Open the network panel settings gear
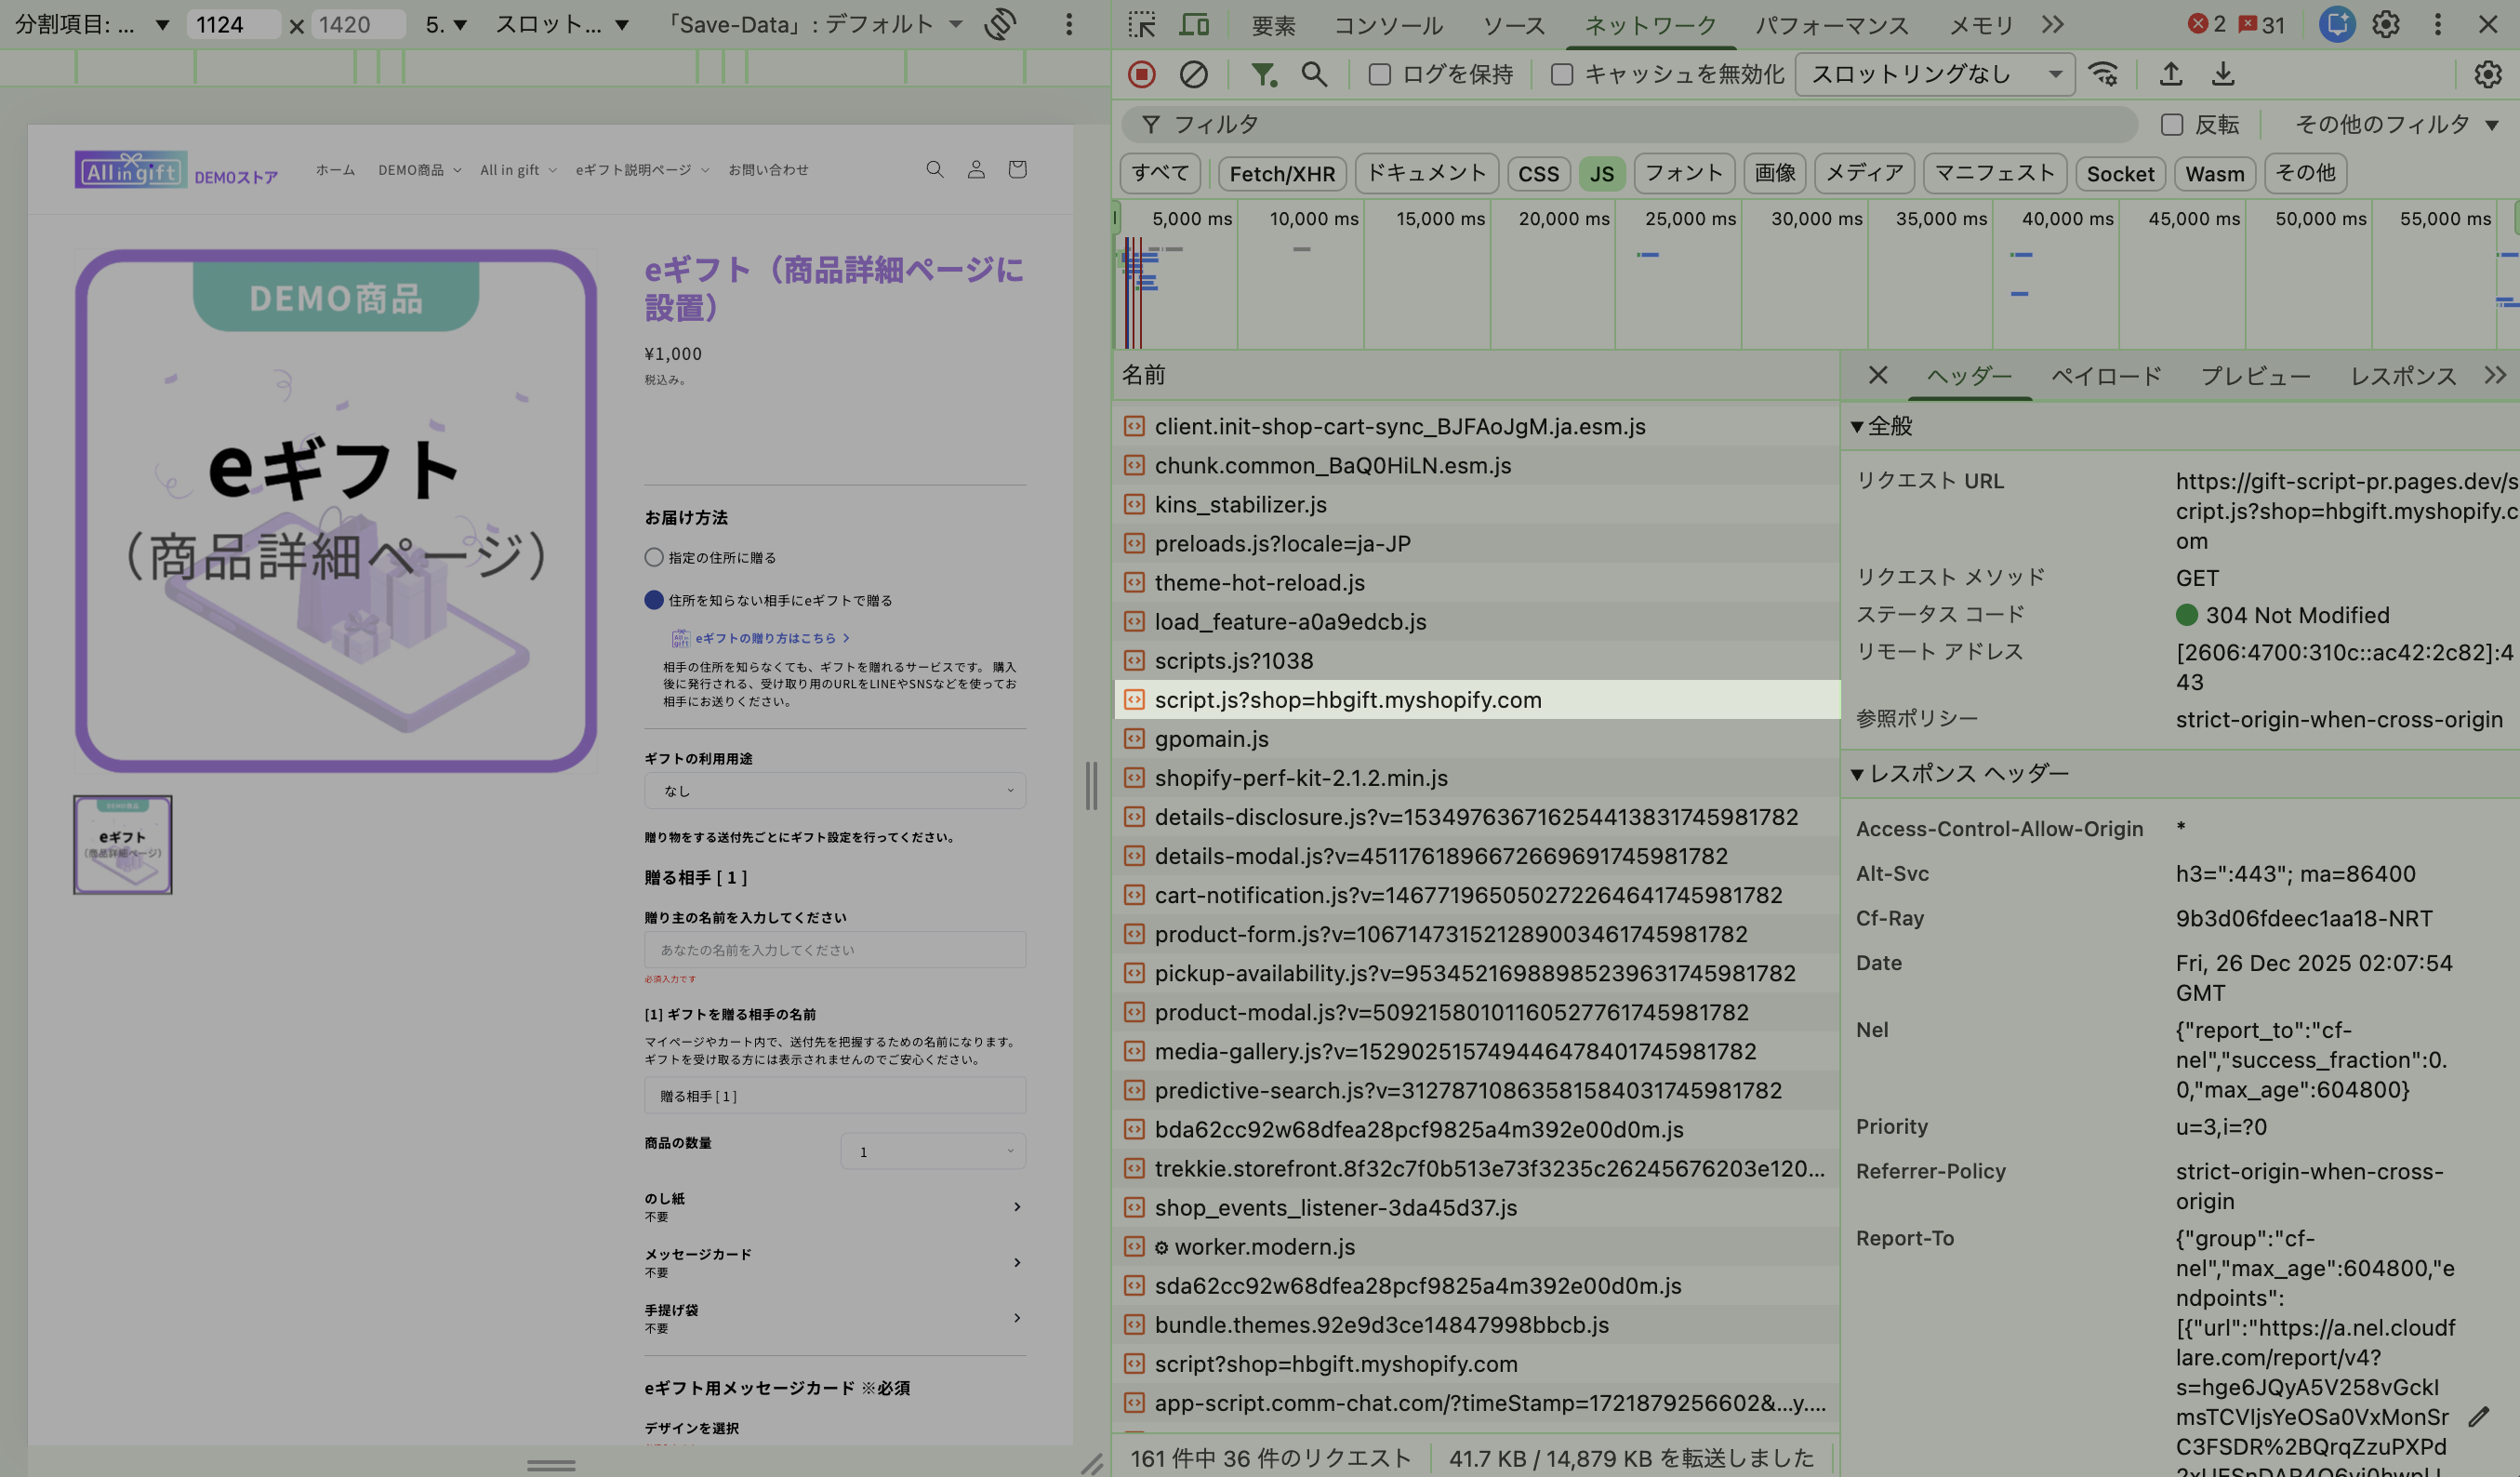Image resolution: width=2520 pixels, height=1477 pixels. 2487,74
